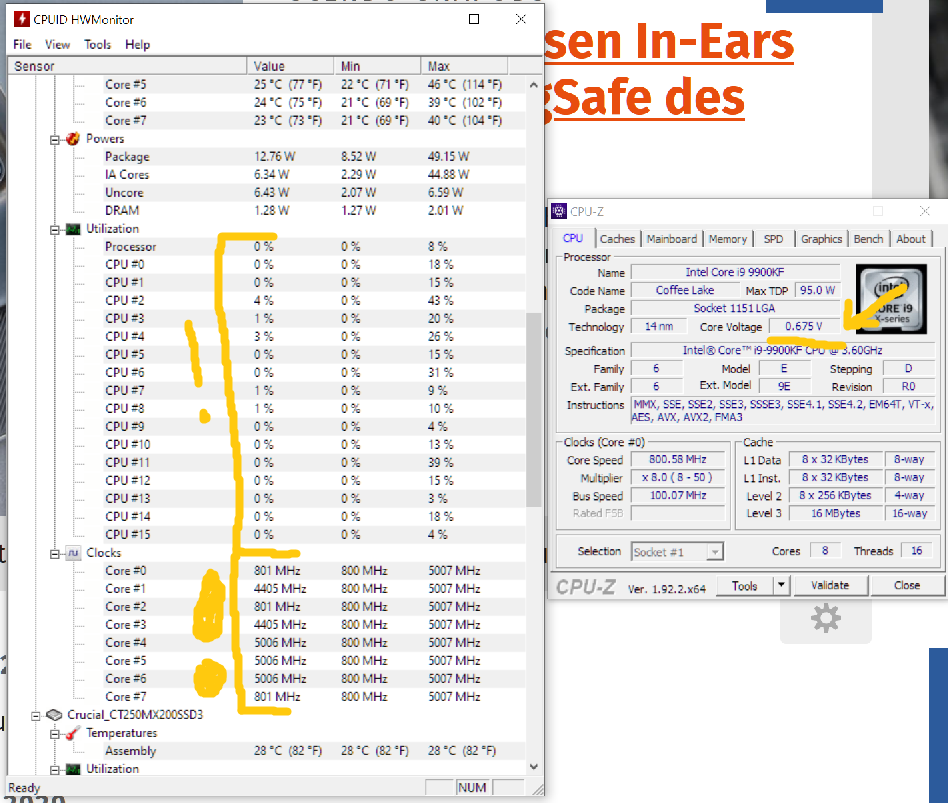Switch to the Memory tab in CPU-Z
Viewport: 948px width, 812px height.
[727, 239]
